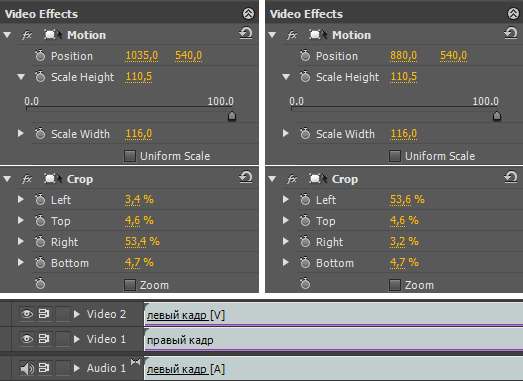Collapse the left Video Effects panel using the double-chevron icon
Screen dimensions: 523x381
(x=248, y=14)
